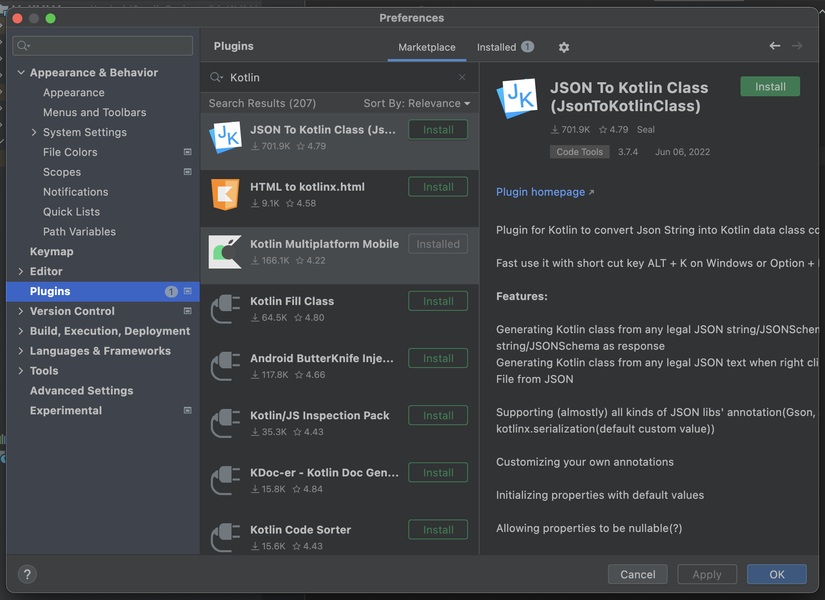The height and width of the screenshot is (600, 825).
Task: Click the KDoc-er plugin icon
Action: [225, 480]
